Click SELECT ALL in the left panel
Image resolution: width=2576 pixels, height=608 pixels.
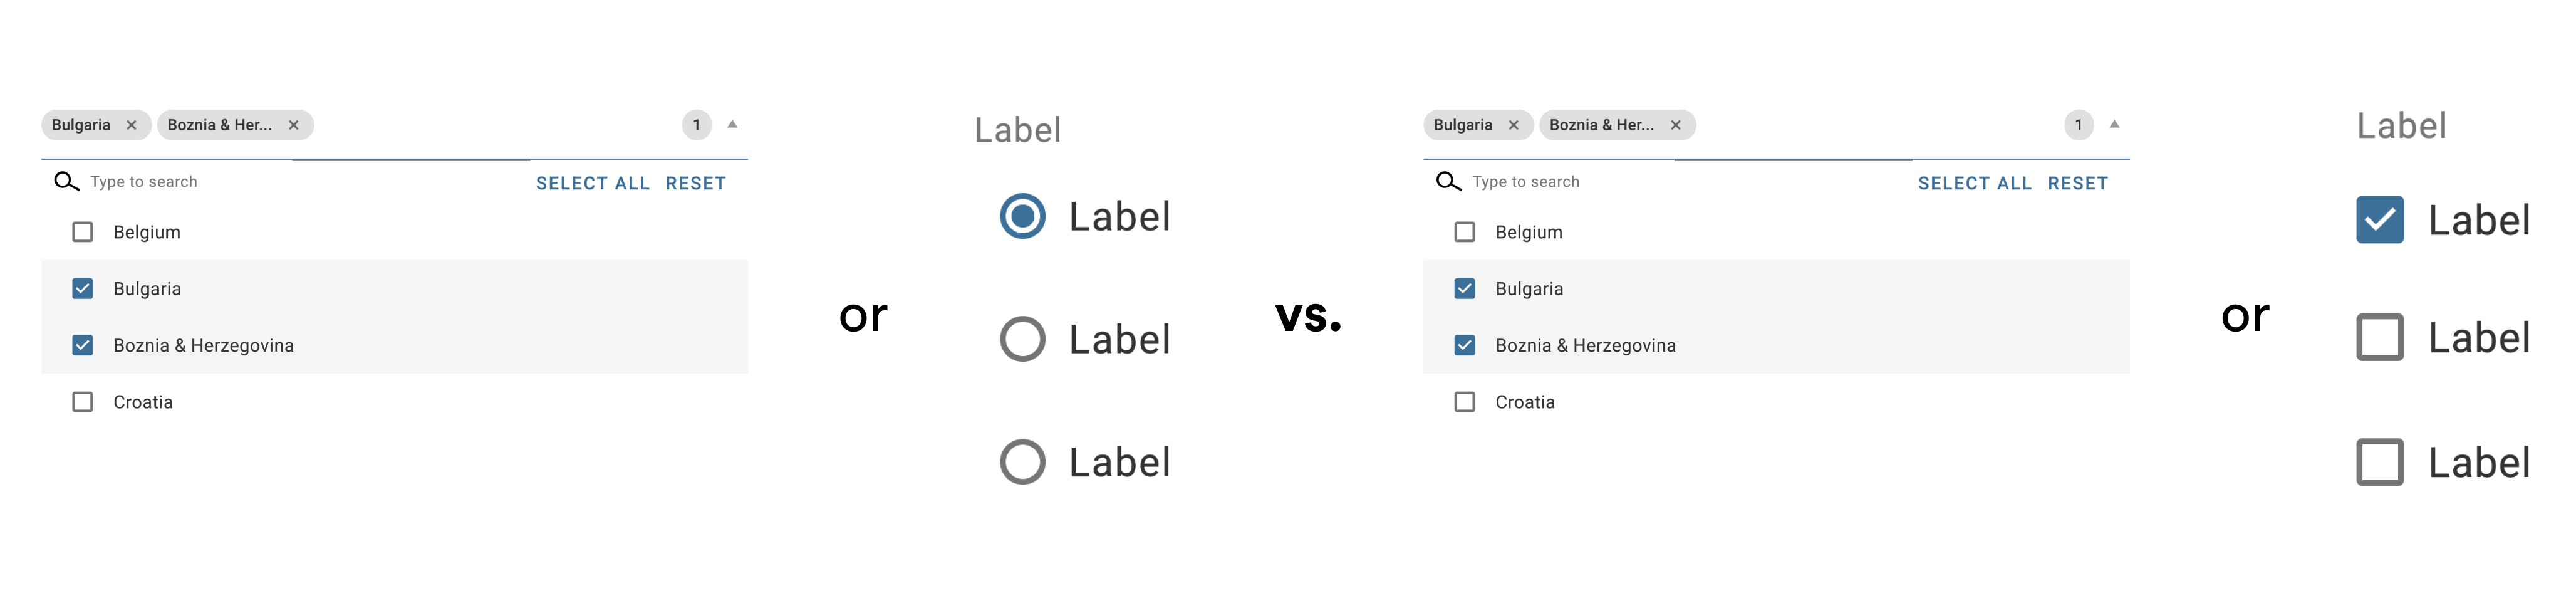pyautogui.click(x=593, y=183)
